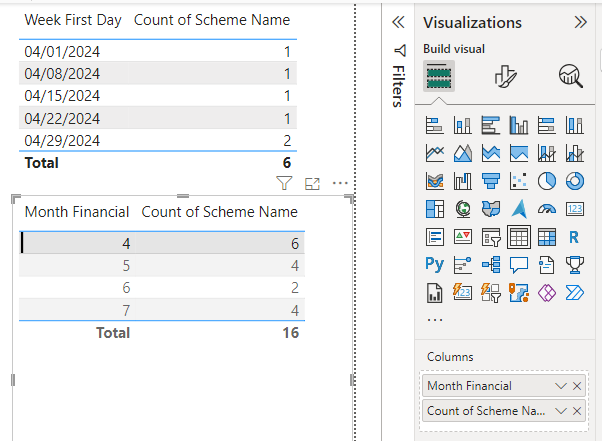Open more visuals ellipsis in Visualizations
Viewport: 602px width, 441px height.
click(x=435, y=319)
